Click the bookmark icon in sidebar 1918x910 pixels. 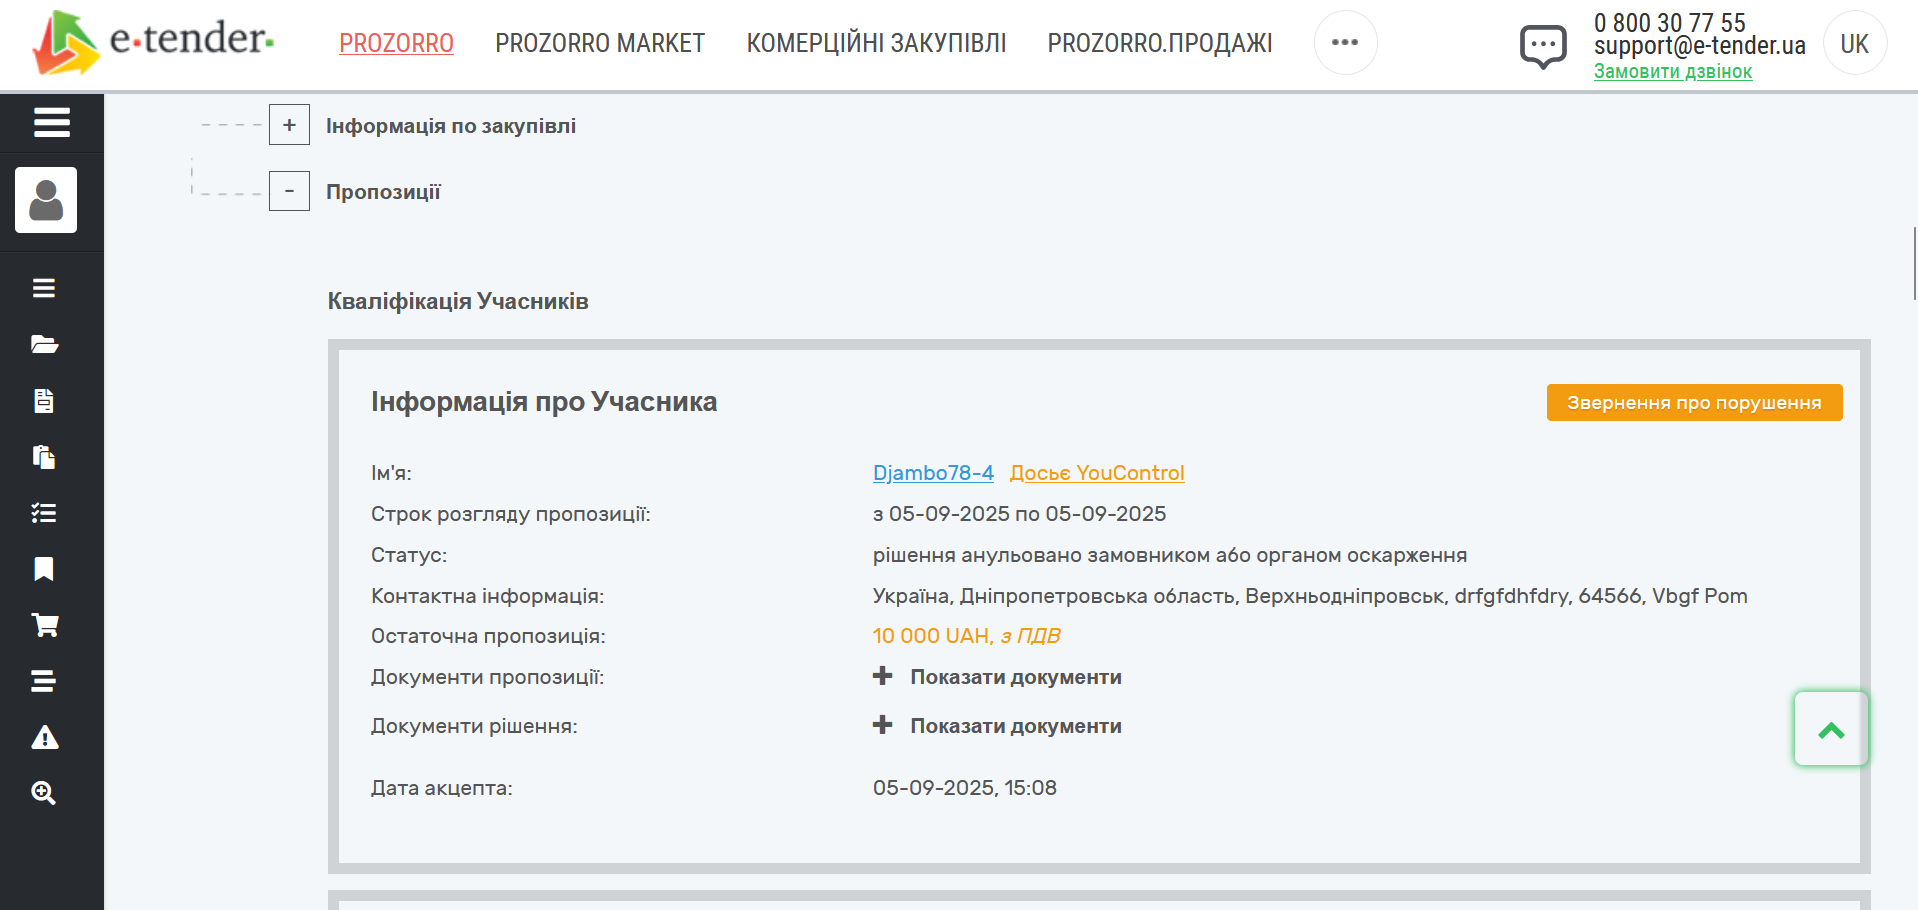click(44, 569)
